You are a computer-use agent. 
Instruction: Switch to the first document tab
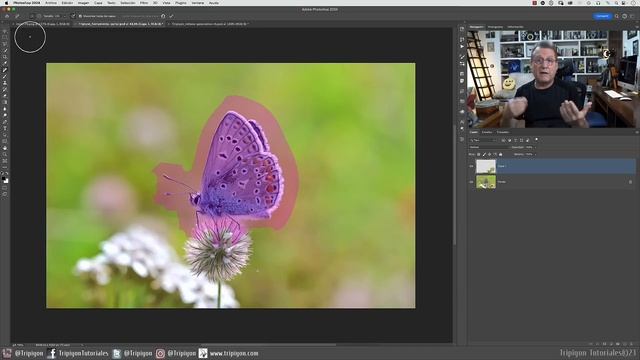coord(42,24)
